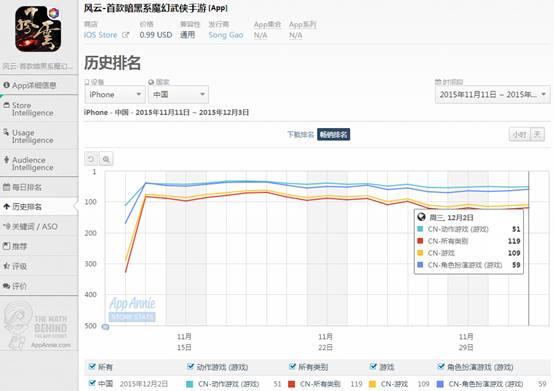The width and height of the screenshot is (554, 391).
Task: Open Usage Intelligence in the sidebar
Action: coord(39,136)
